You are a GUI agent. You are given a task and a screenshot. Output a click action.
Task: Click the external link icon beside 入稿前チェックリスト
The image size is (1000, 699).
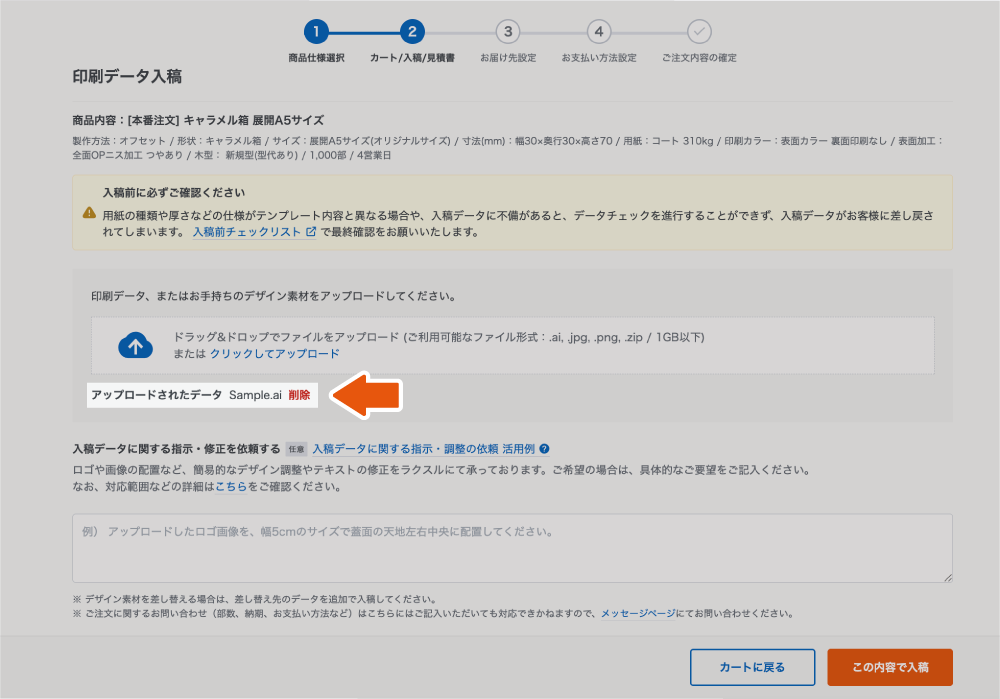tap(311, 232)
